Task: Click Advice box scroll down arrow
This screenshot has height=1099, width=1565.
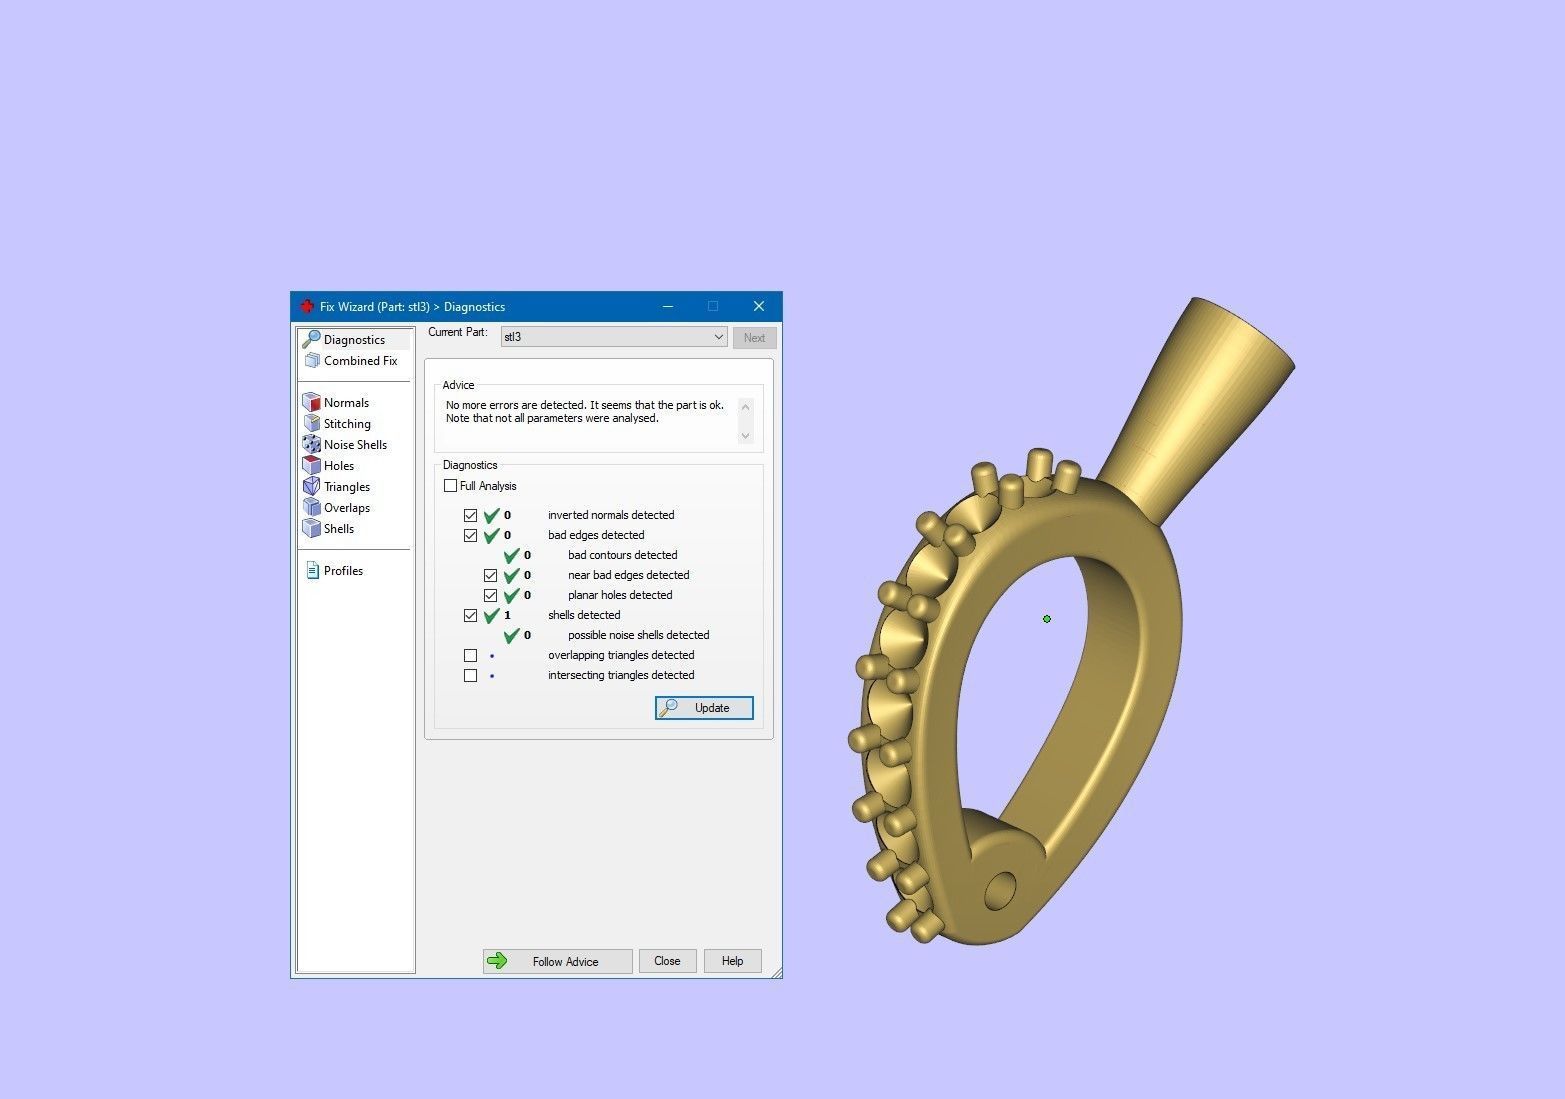Action: [x=745, y=435]
